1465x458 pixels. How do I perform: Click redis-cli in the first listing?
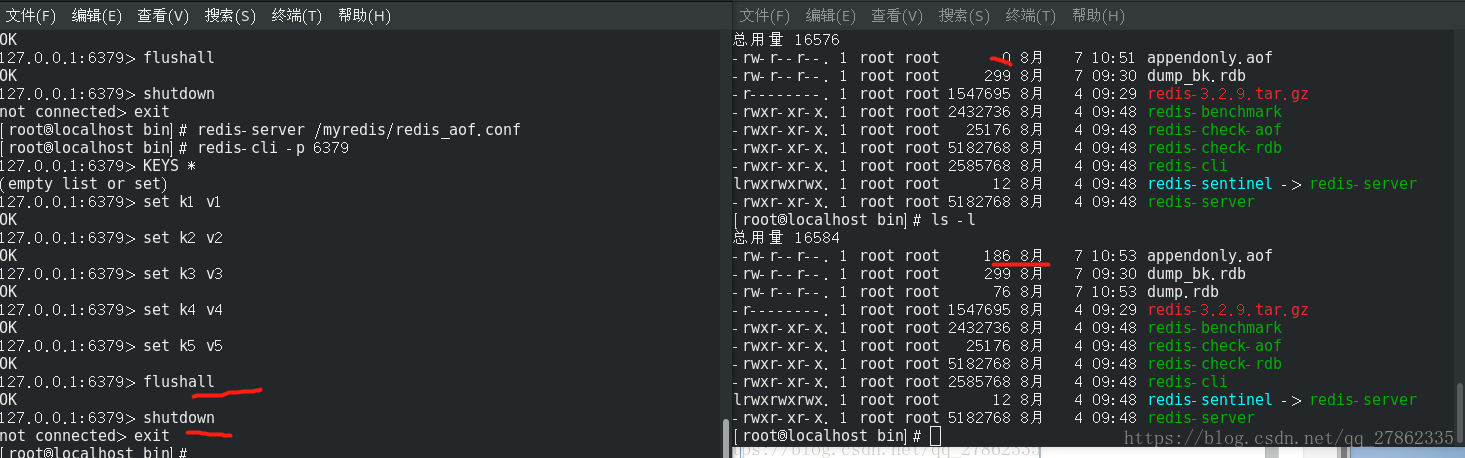click(x=1187, y=166)
